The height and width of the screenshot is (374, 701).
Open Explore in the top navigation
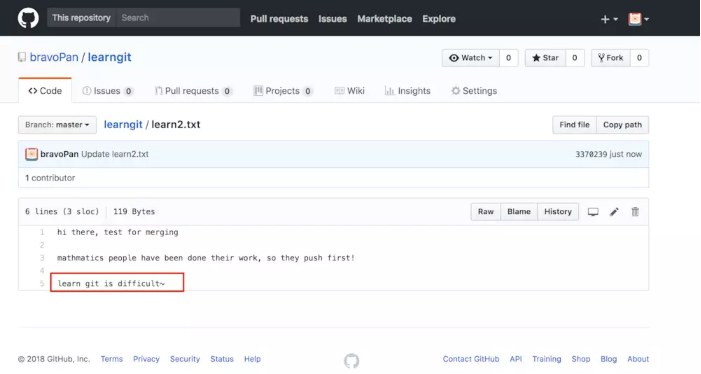click(439, 19)
